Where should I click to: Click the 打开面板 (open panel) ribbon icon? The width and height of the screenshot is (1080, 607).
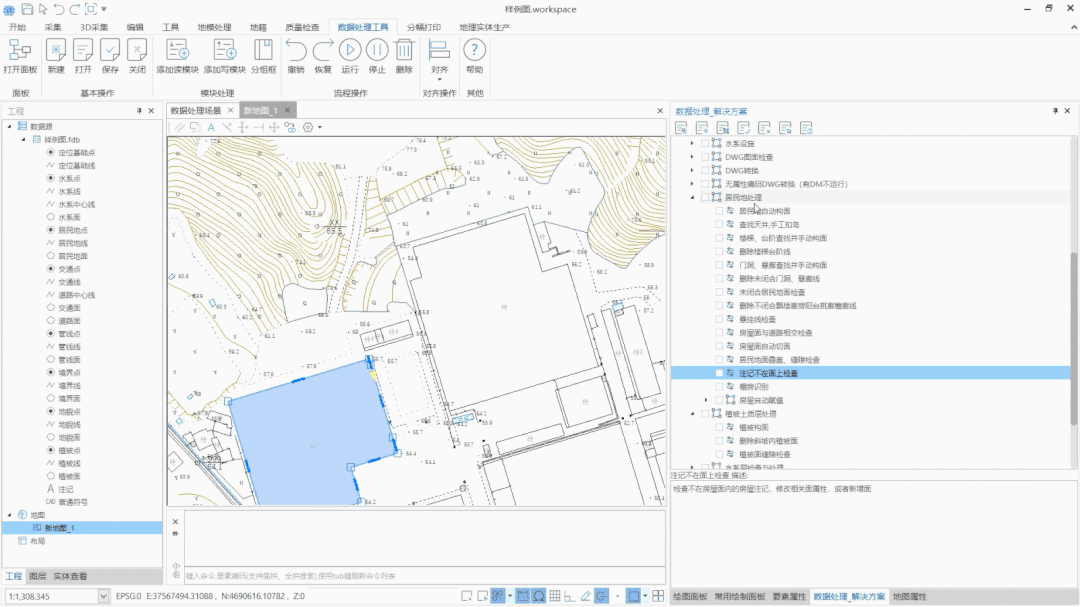[20, 50]
